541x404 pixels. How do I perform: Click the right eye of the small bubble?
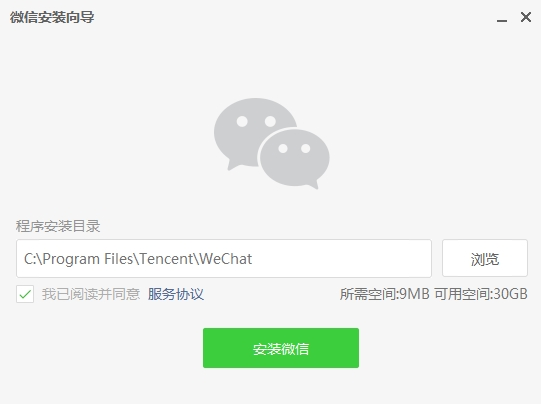click(305, 148)
